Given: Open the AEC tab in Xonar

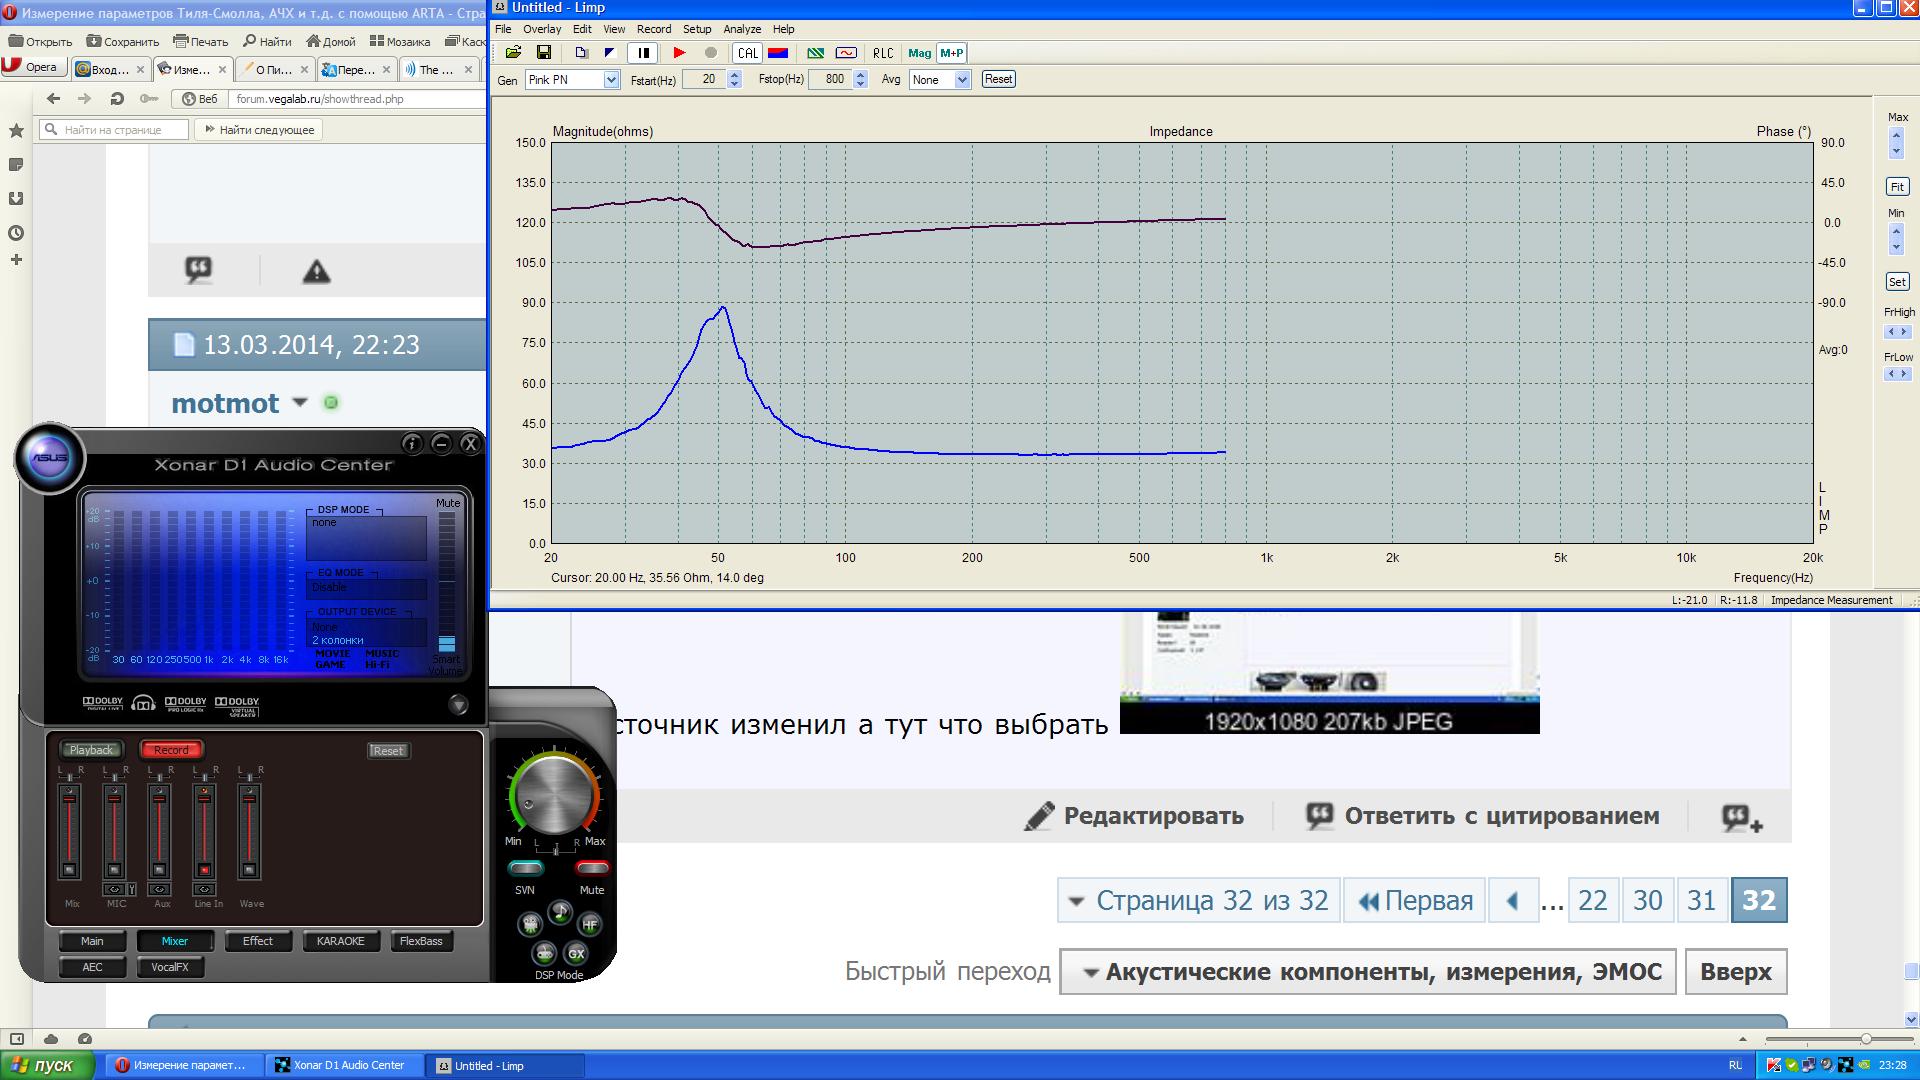Looking at the screenshot, I should click(92, 967).
